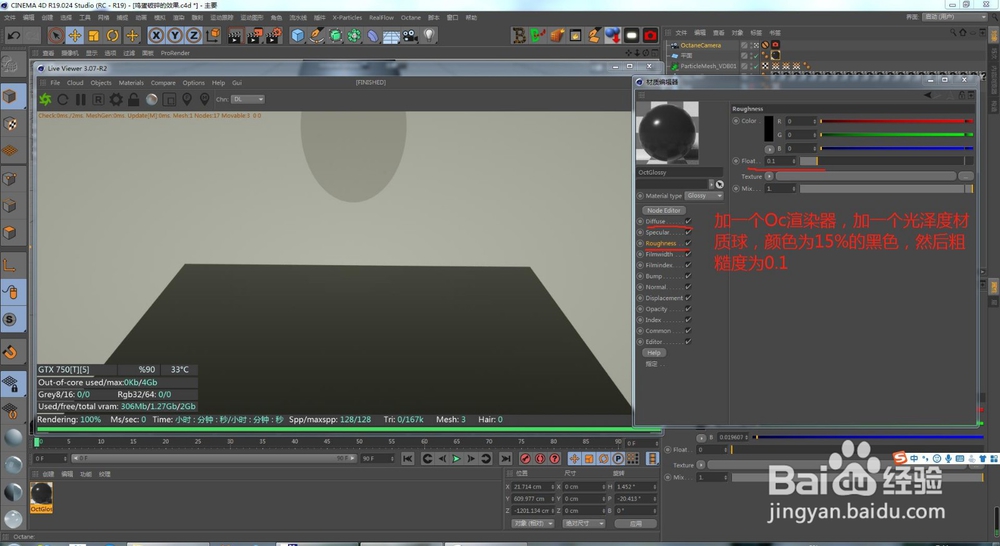1000x546 pixels.
Task: Open the X-Particles menu
Action: pyautogui.click(x=347, y=18)
